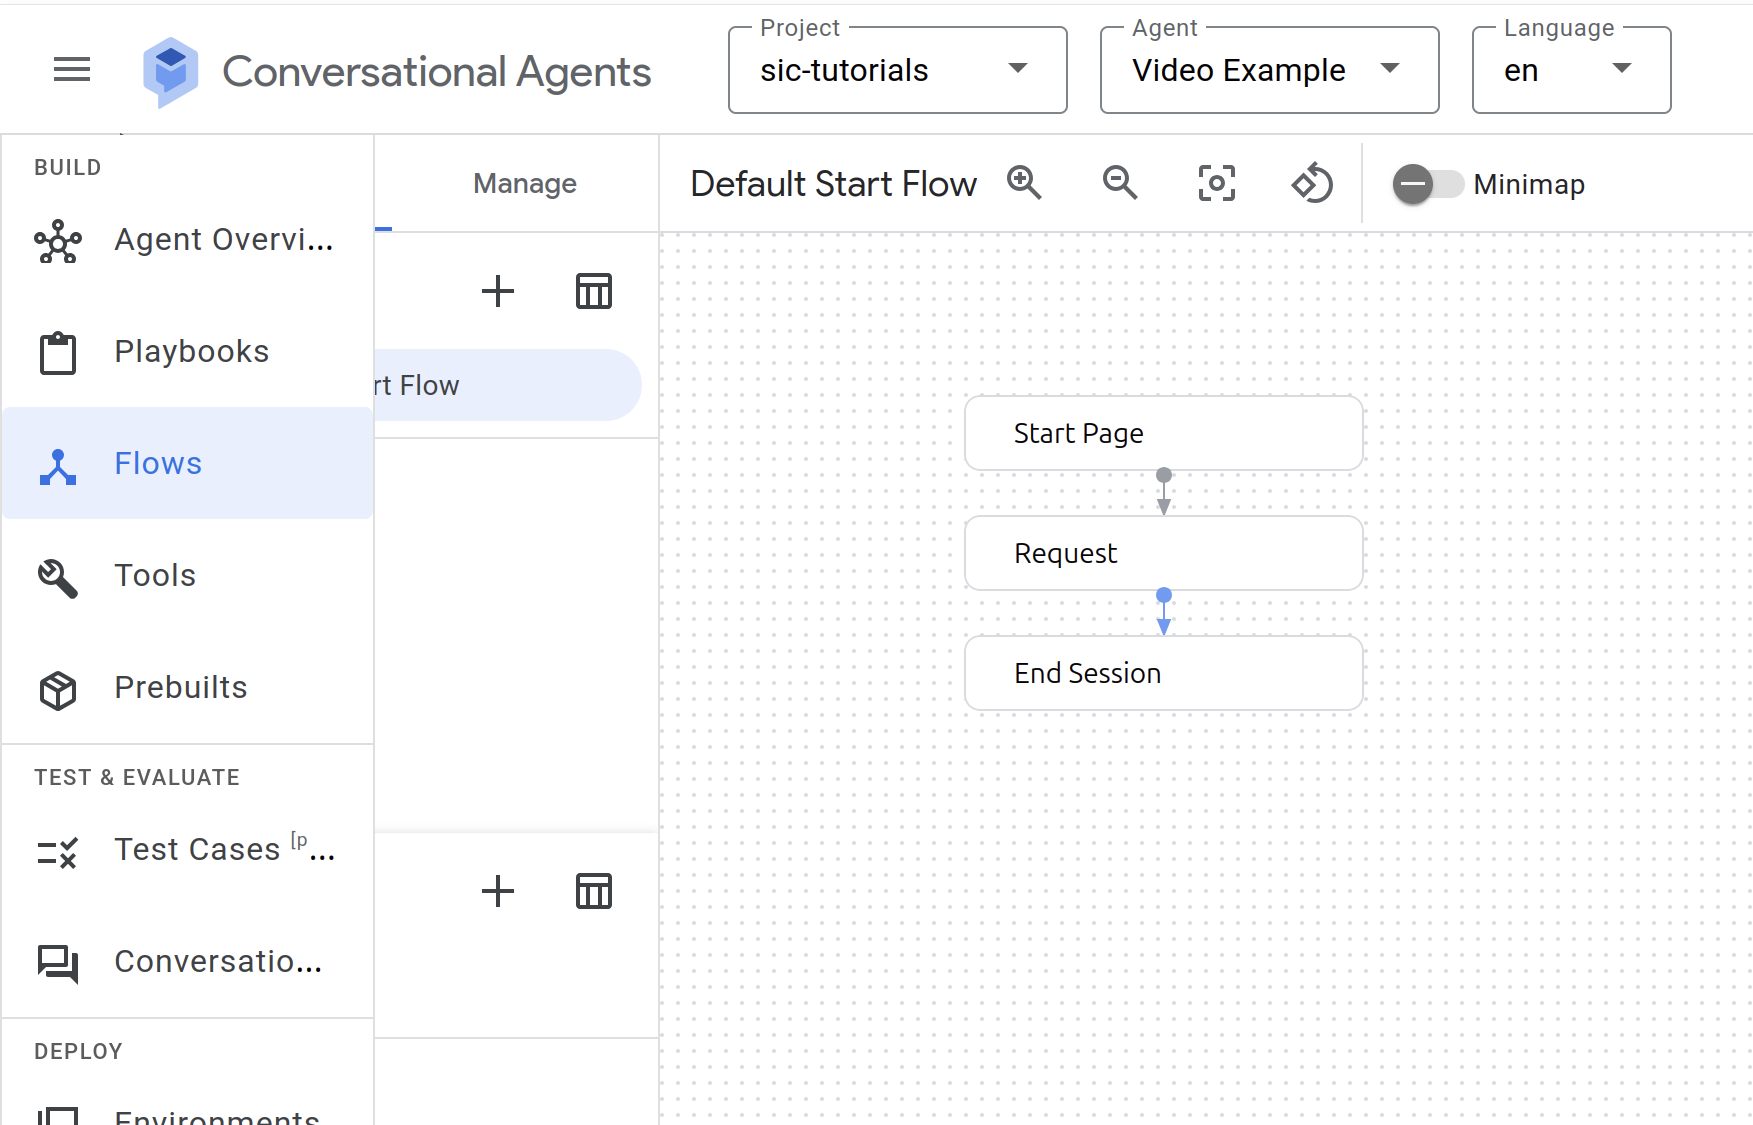The image size is (1753, 1125).
Task: Click the Conversational Agents logo icon
Action: tap(170, 71)
